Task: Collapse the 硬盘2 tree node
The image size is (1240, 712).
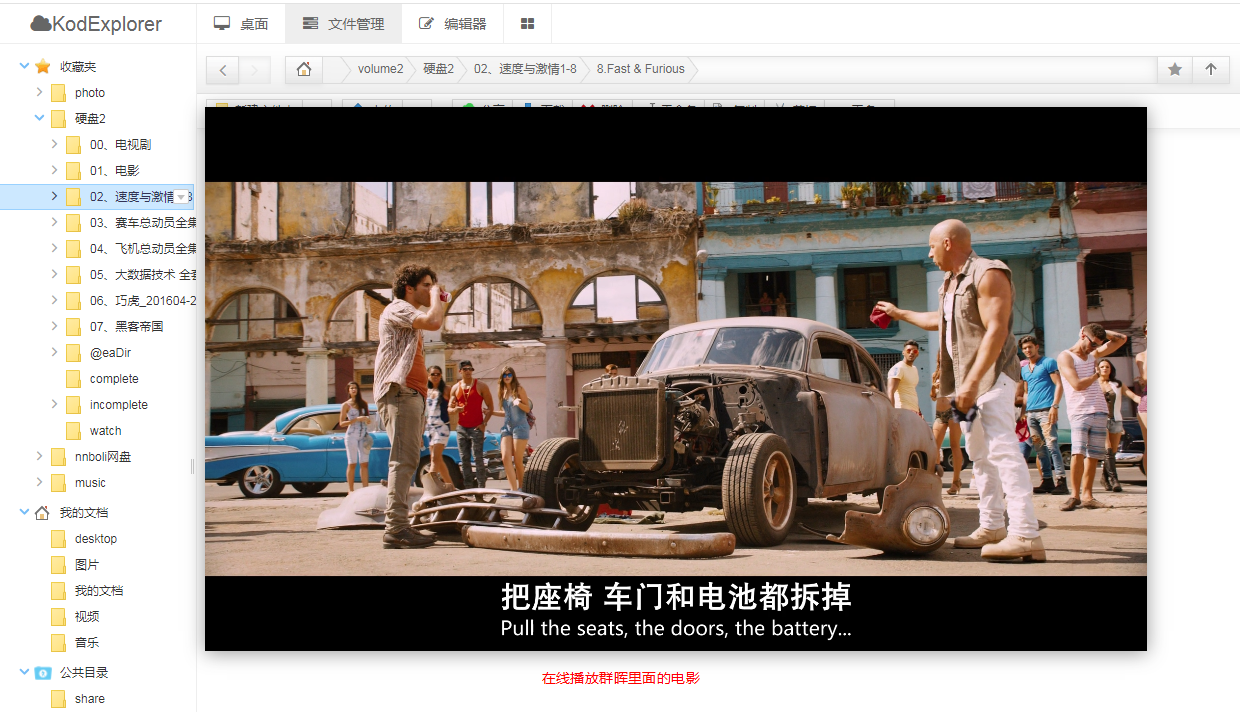Action: pos(39,118)
